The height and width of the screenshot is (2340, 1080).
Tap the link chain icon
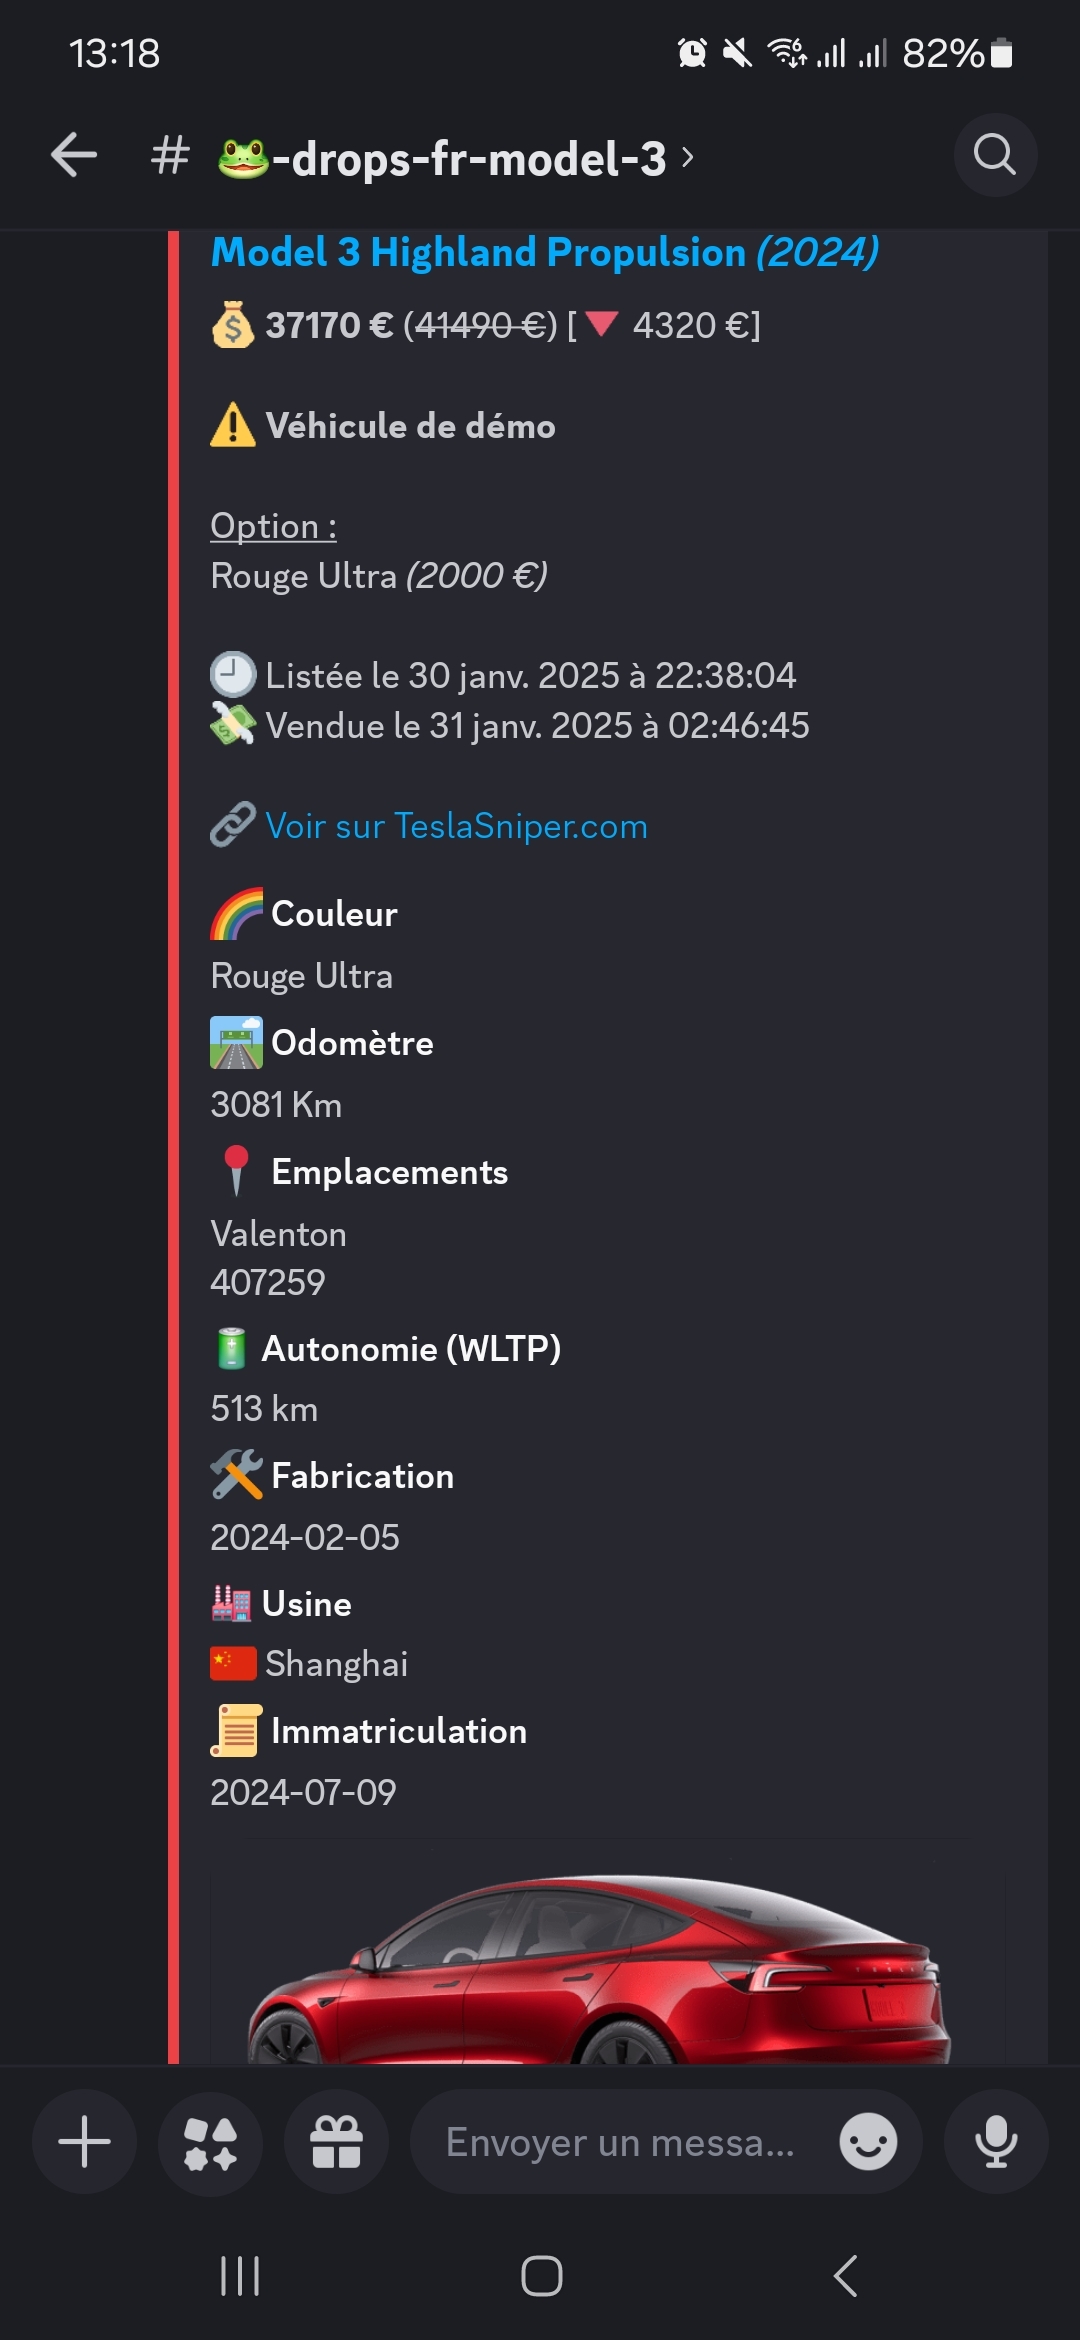233,826
